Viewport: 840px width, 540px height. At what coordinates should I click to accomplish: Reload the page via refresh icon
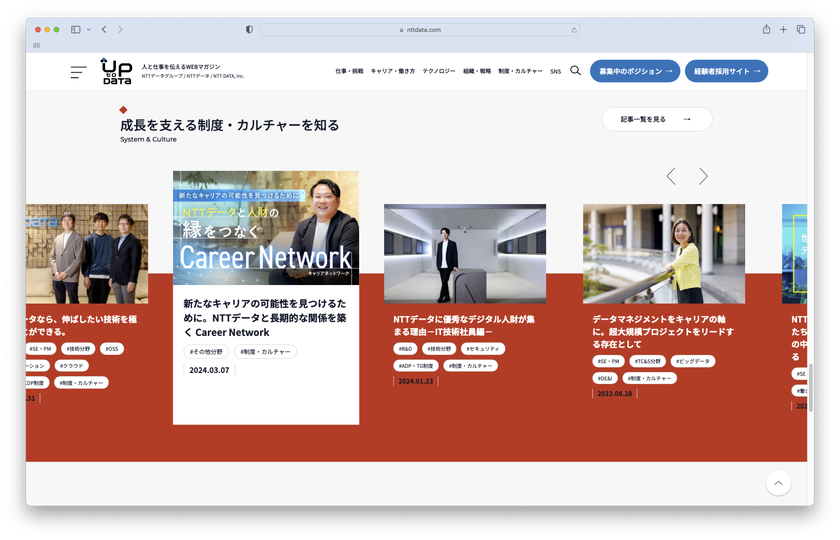574,30
